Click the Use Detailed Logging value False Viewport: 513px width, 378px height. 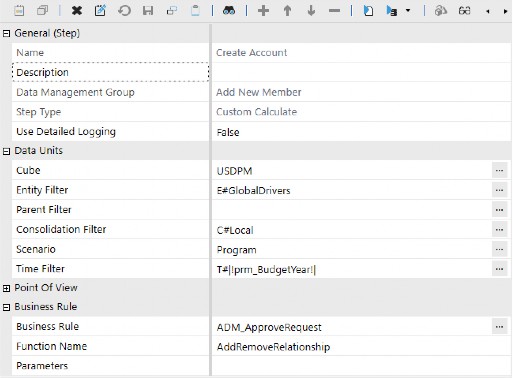[x=228, y=132]
